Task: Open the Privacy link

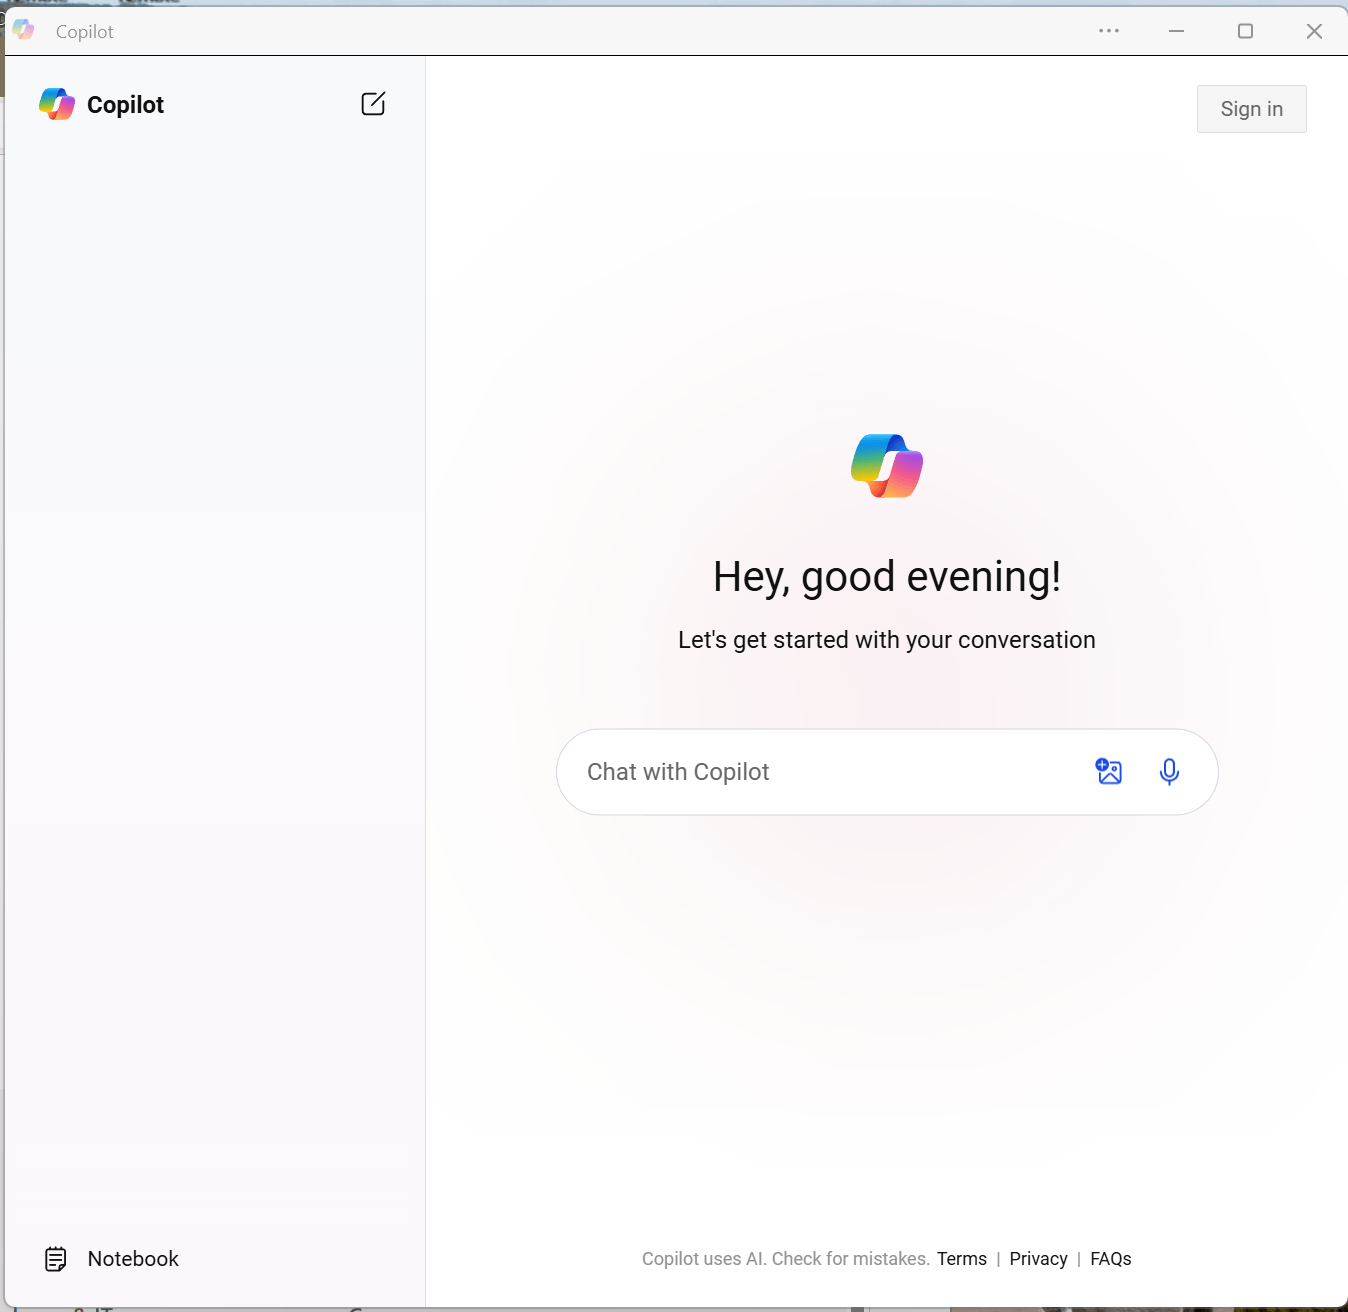Action: 1038,1259
